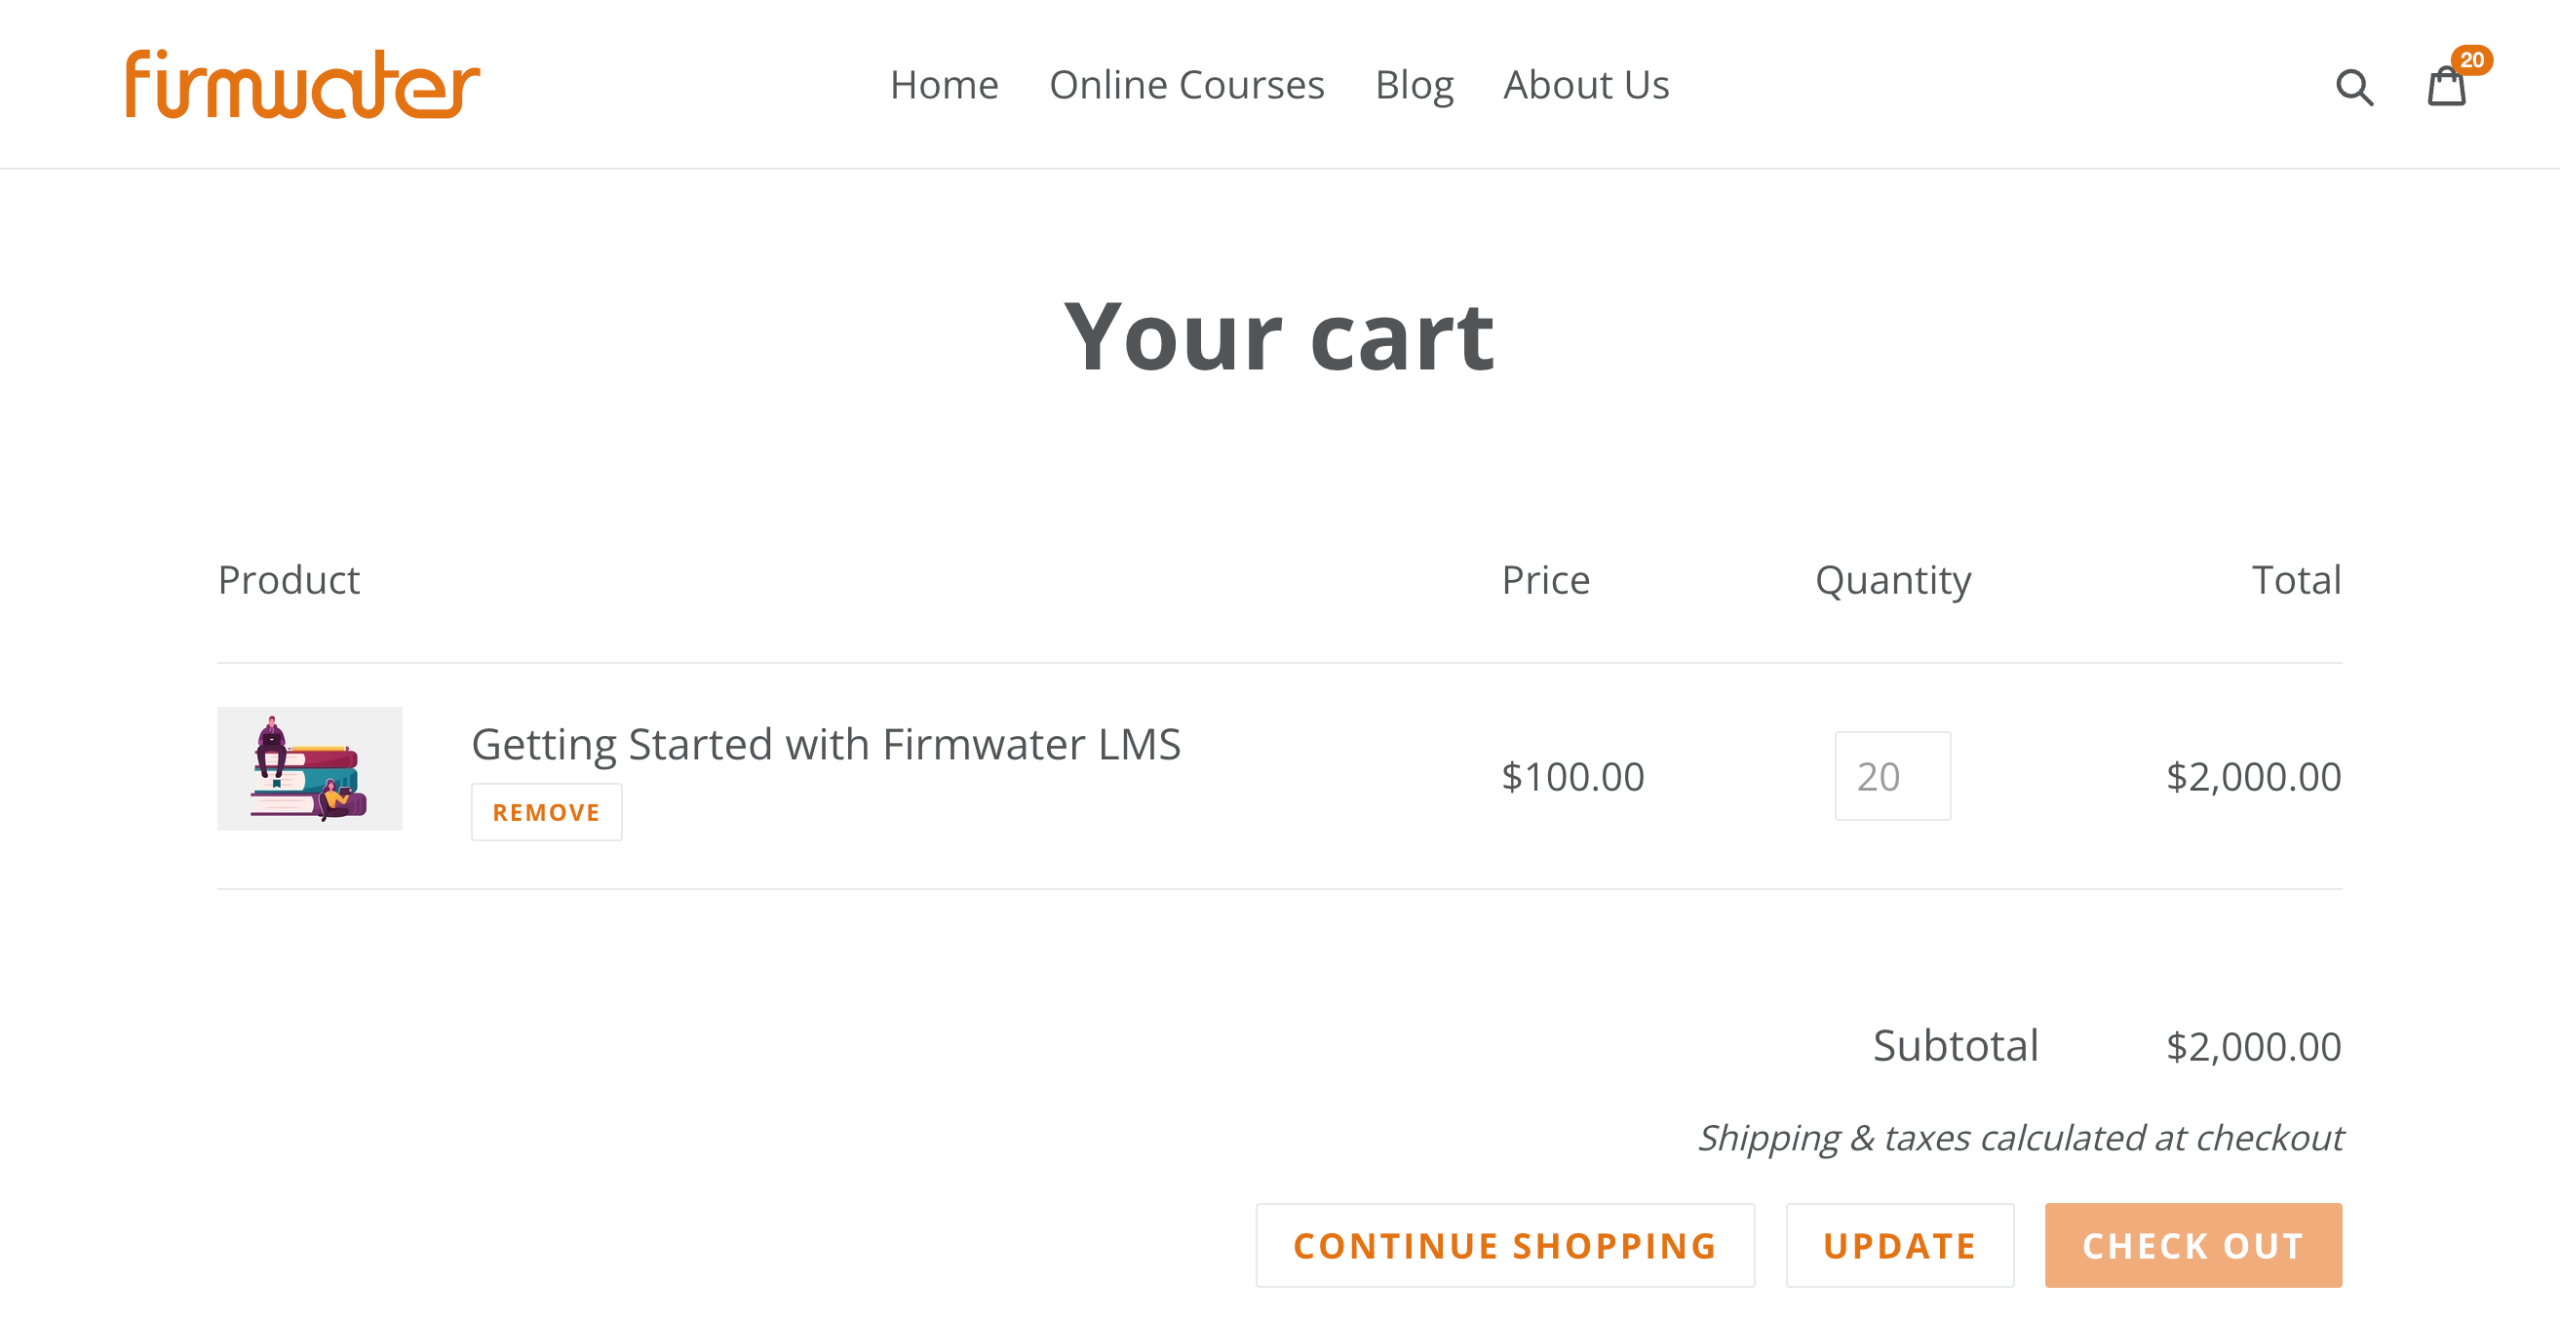Navigate to the Blog
The height and width of the screenshot is (1343, 2560).
coord(1414,85)
